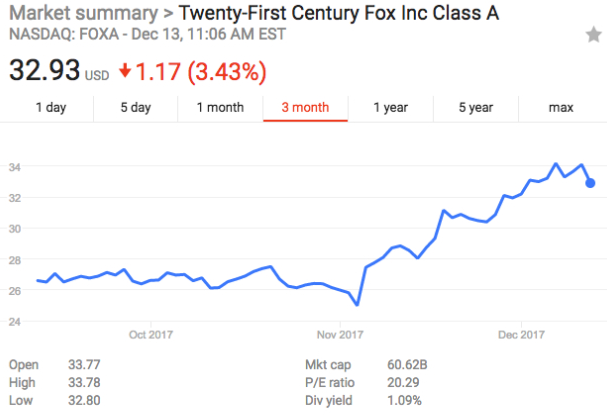The width and height of the screenshot is (607, 416).
Task: Select the 3 month tab
Action: click(x=305, y=107)
